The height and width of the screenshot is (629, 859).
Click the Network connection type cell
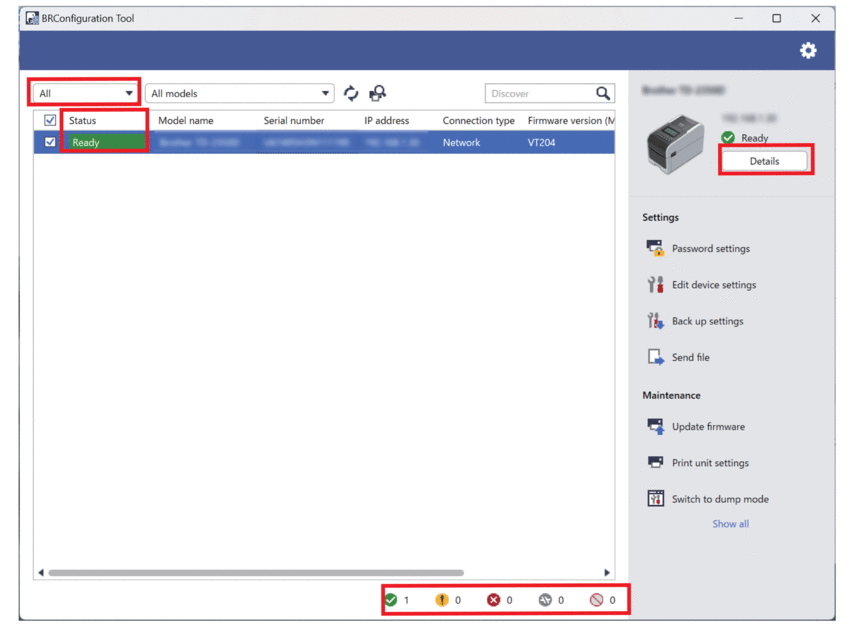[461, 142]
